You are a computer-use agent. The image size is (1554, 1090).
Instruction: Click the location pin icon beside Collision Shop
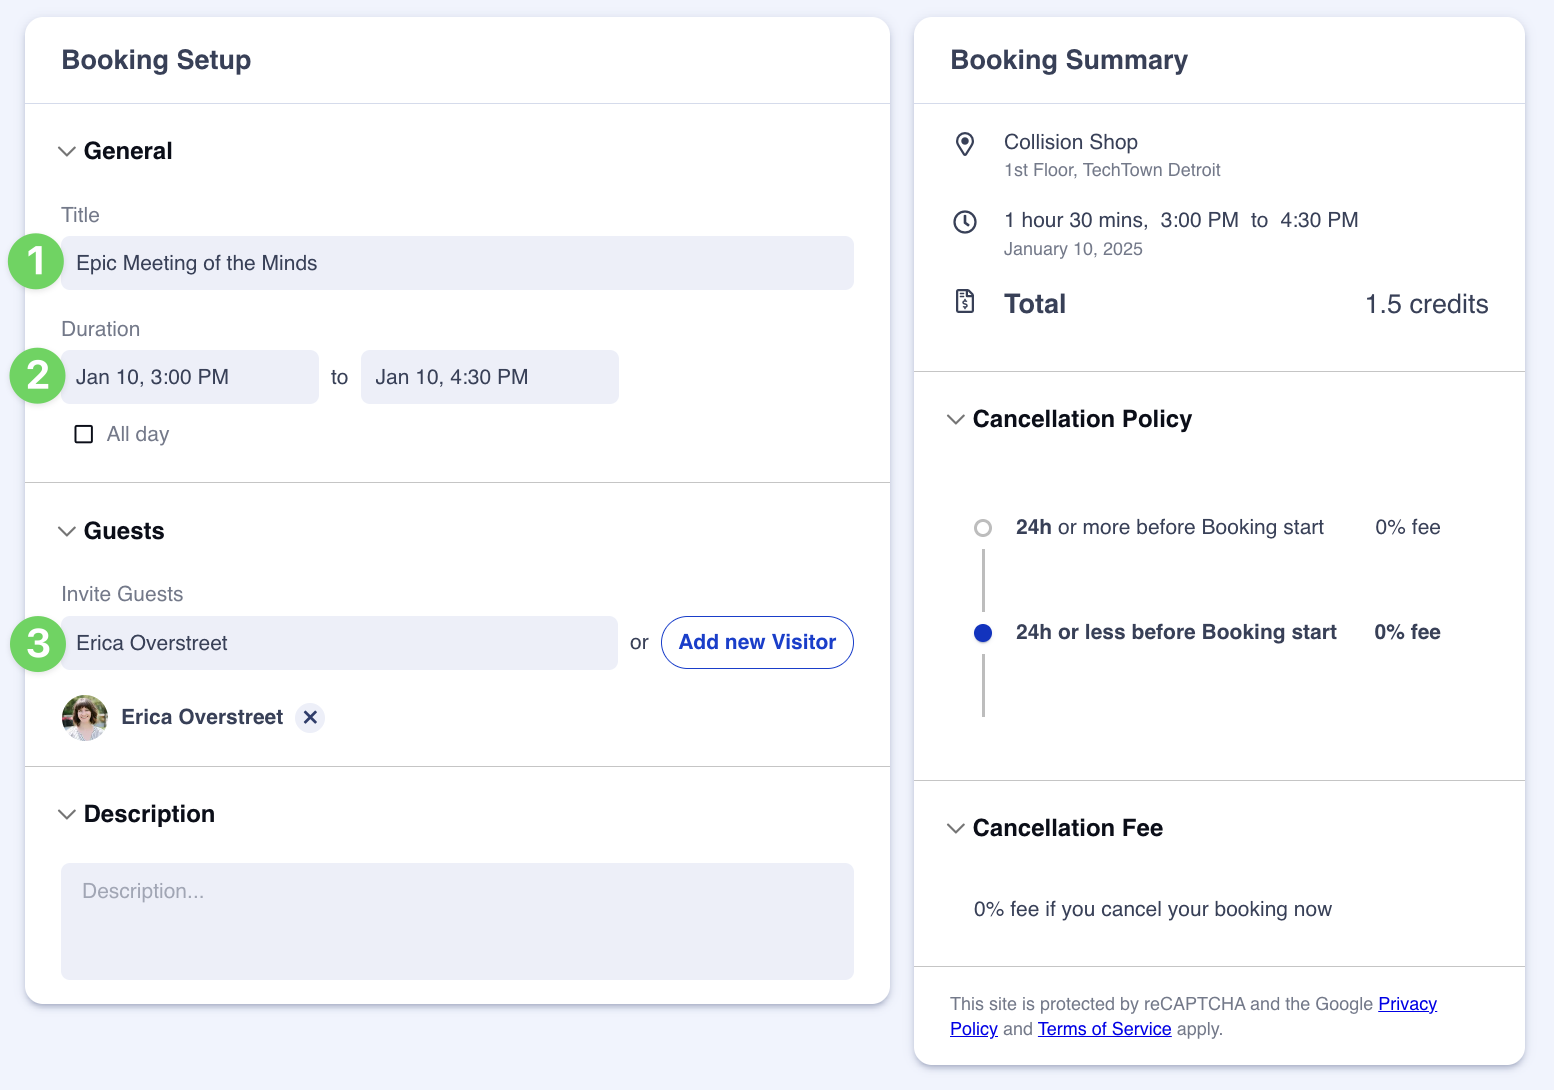pos(965,144)
